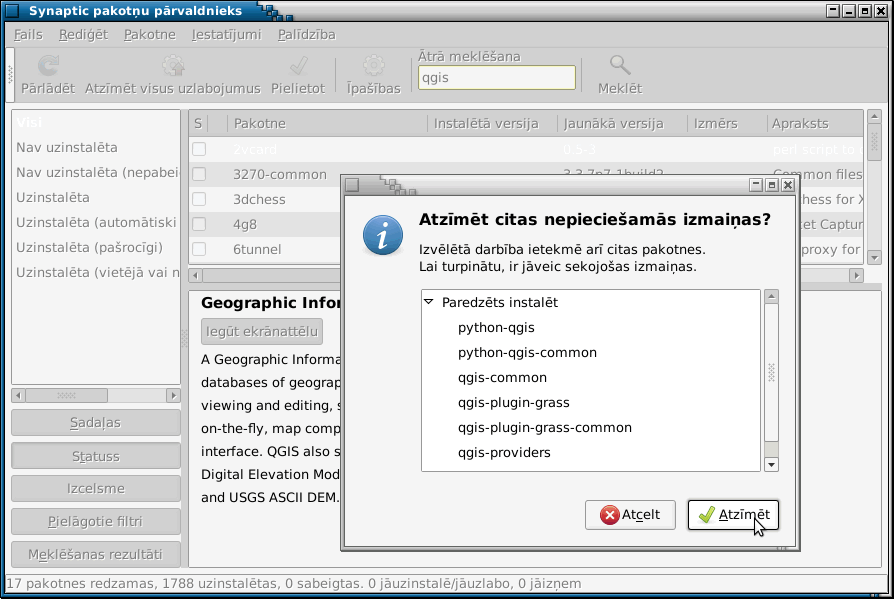Viewport: 894px width, 599px height.
Task: Select the Nav uzinstalēta filter entry
Action: pyautogui.click(x=96, y=148)
